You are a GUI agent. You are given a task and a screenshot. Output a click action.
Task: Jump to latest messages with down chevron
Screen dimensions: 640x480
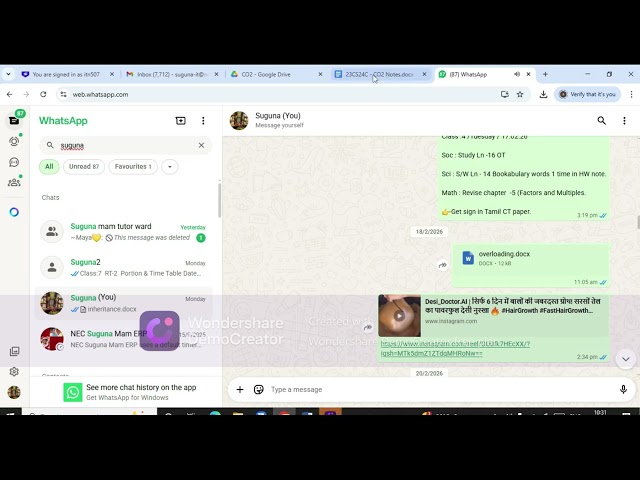[625, 359]
